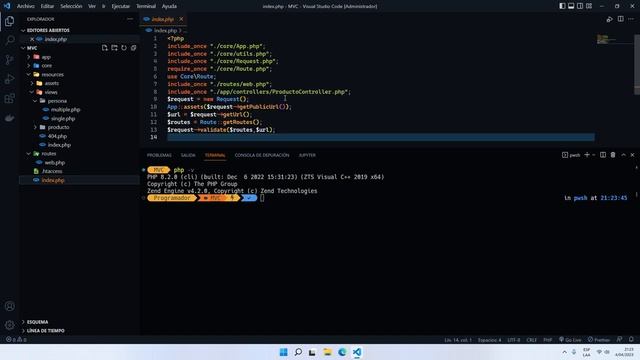Kill terminal with trash icon

pos(613,155)
